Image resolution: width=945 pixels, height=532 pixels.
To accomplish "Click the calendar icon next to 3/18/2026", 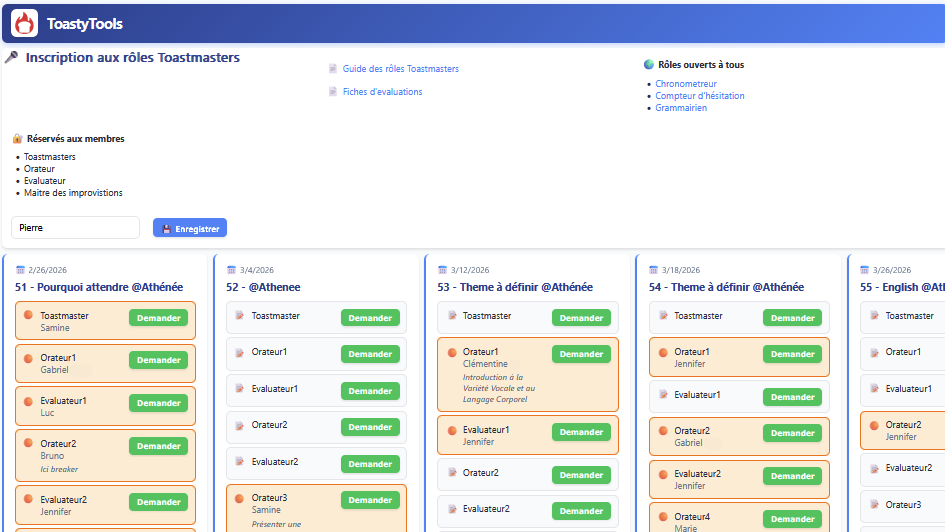I will coord(654,270).
